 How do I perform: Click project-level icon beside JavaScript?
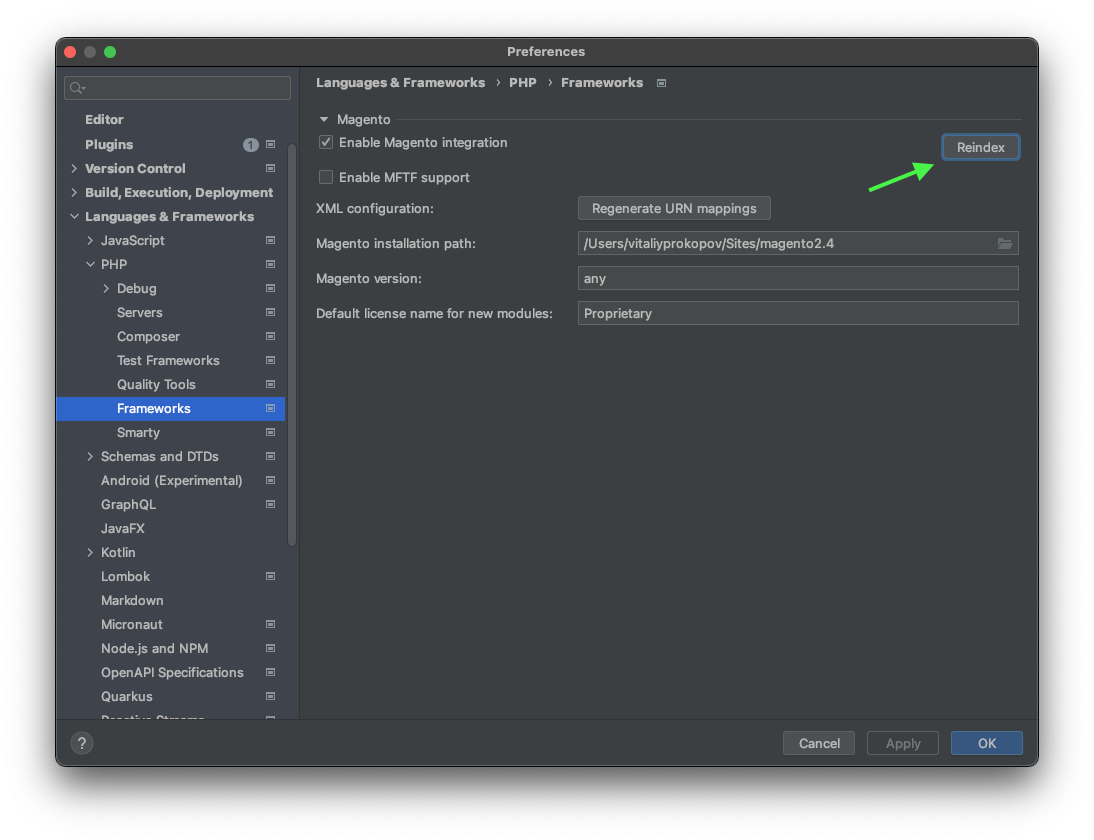tap(271, 240)
